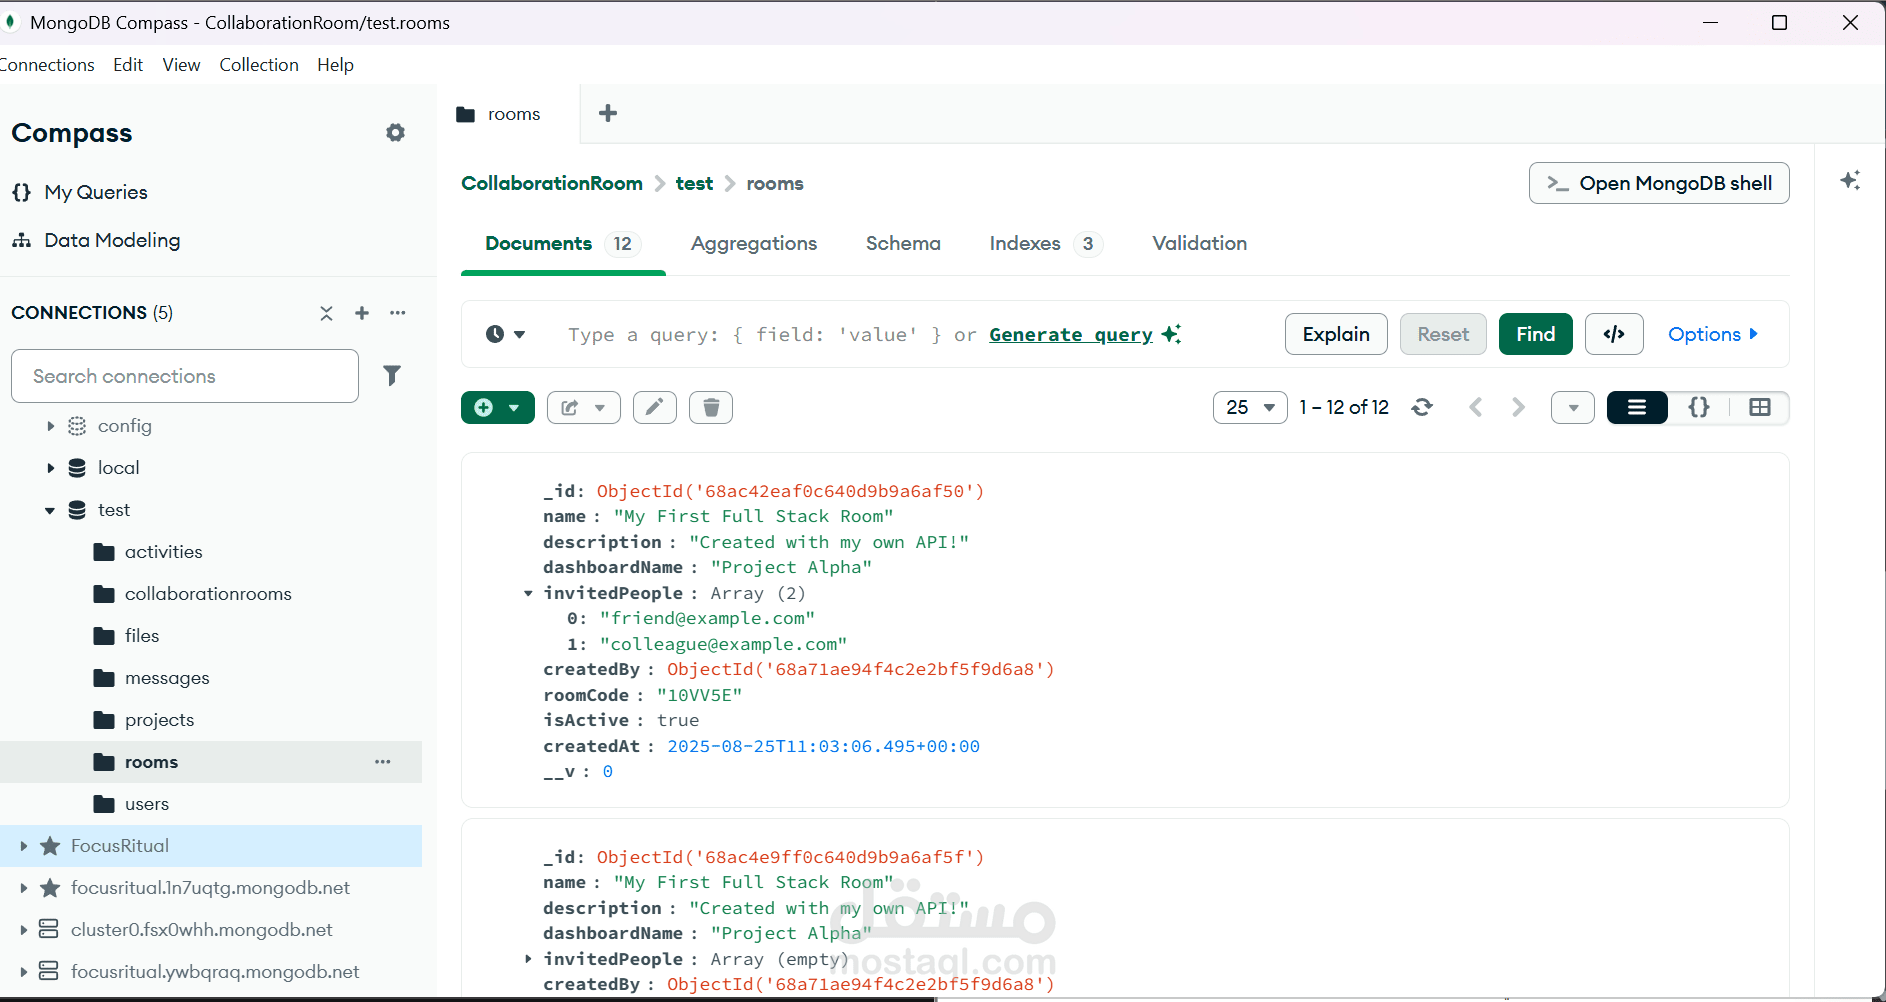Collapse all connections in the sidebar

point(326,313)
